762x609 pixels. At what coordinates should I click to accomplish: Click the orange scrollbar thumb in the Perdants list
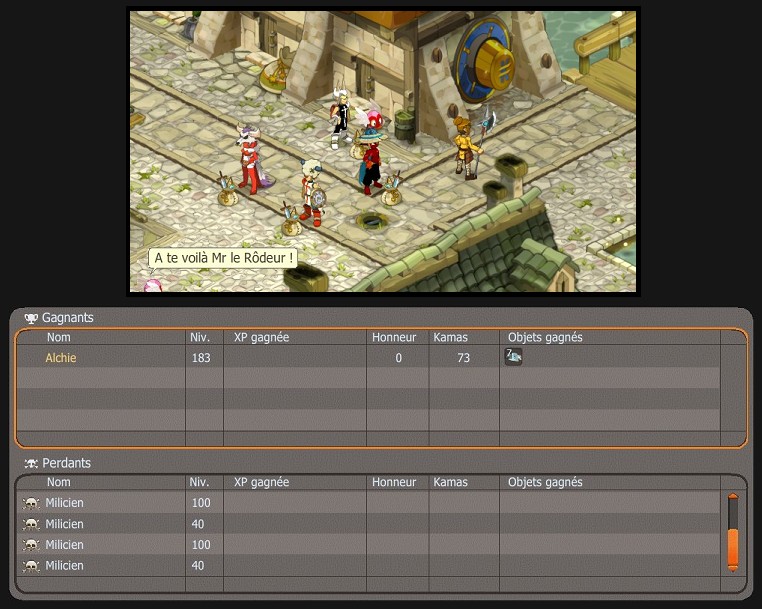[x=733, y=547]
